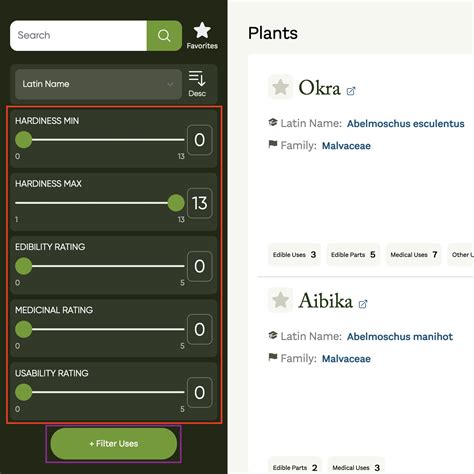Viewport: 474px width, 474px height.
Task: Open Favorites star in sidebar
Action: 202,35
